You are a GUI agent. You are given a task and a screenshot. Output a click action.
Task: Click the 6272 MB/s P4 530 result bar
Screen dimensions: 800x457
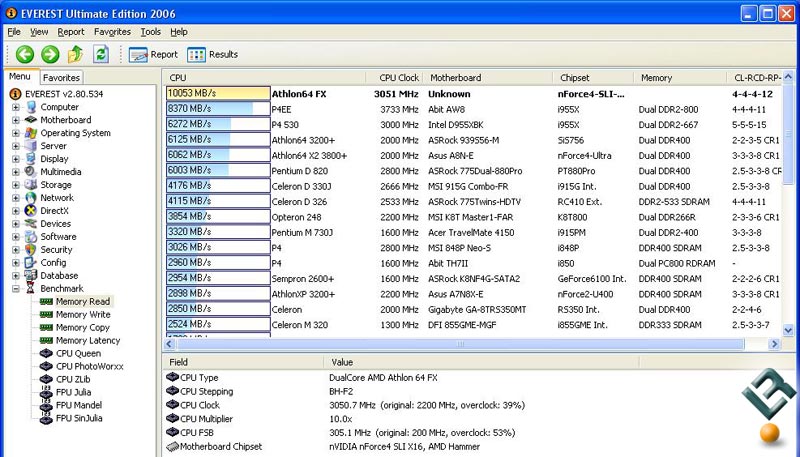(218, 124)
